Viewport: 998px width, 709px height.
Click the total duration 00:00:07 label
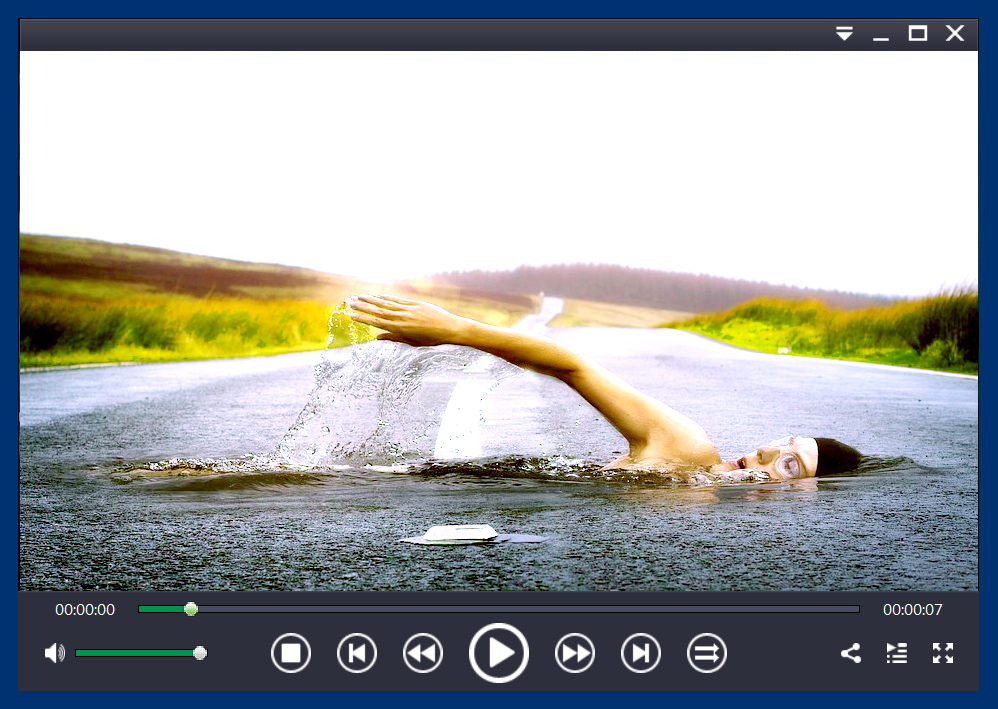click(912, 609)
